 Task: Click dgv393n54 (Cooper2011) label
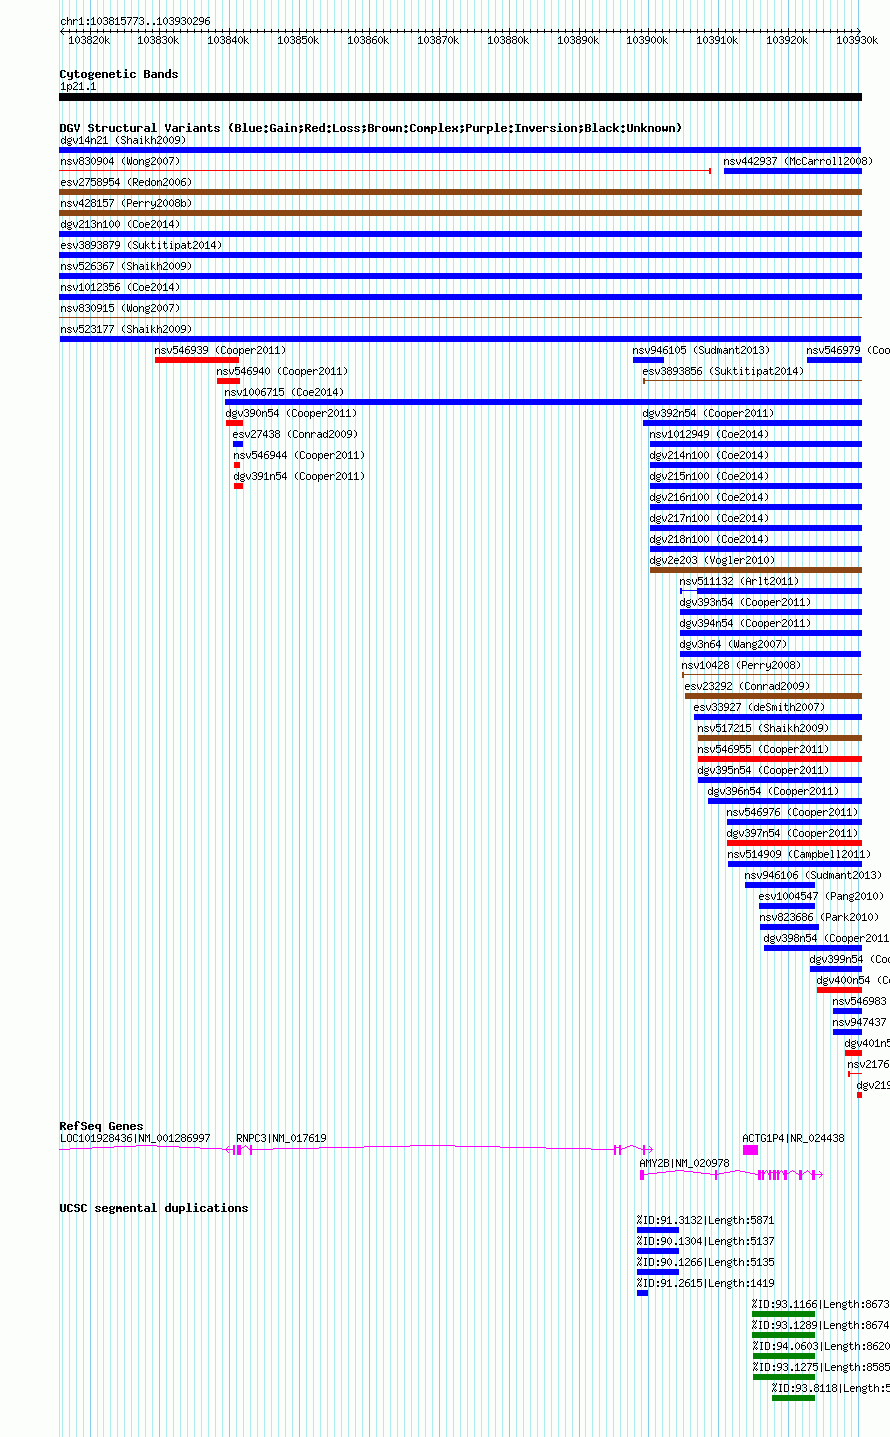[746, 602]
